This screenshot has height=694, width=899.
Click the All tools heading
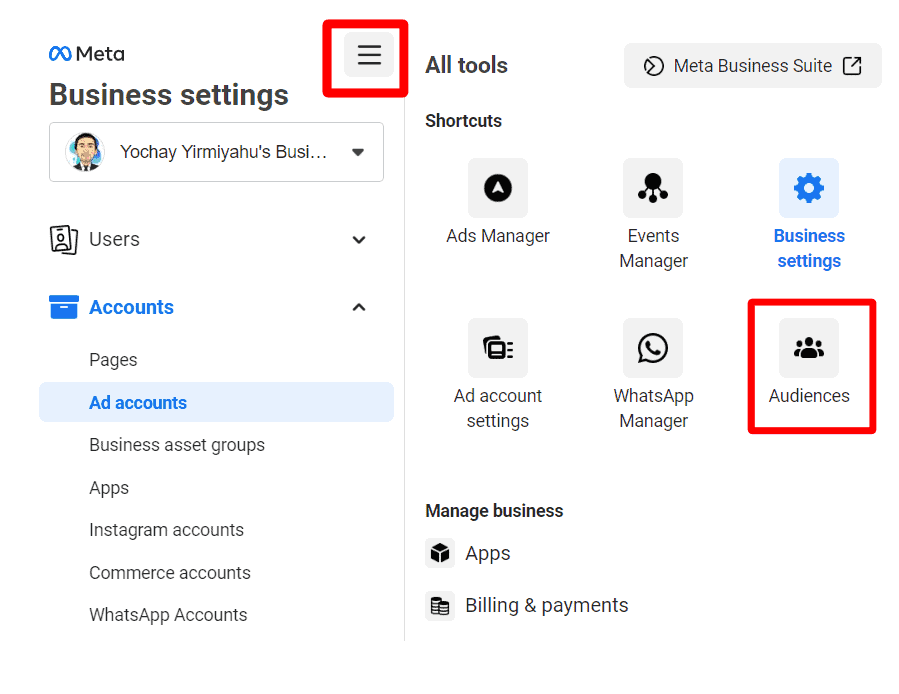coord(466,65)
